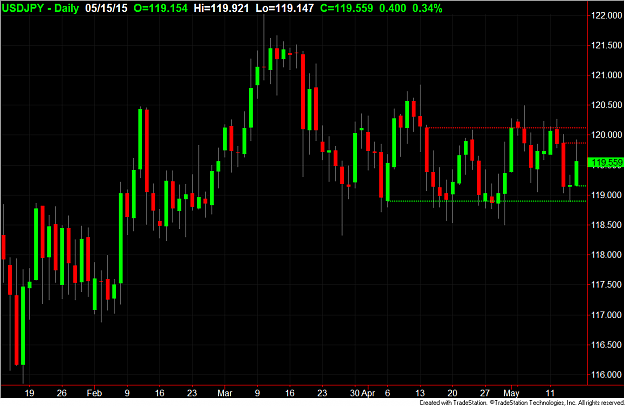
Task: Click the green 119.559 last price marker
Action: [x=606, y=162]
